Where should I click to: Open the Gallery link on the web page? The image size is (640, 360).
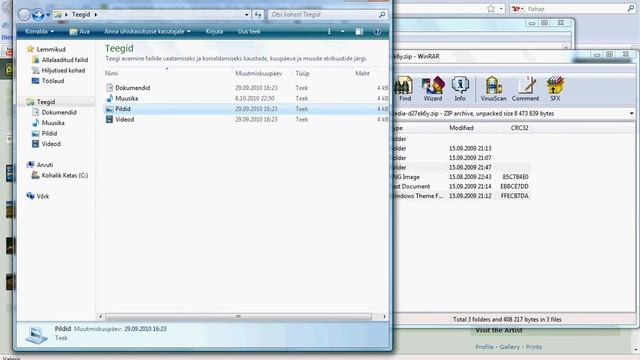pos(509,347)
